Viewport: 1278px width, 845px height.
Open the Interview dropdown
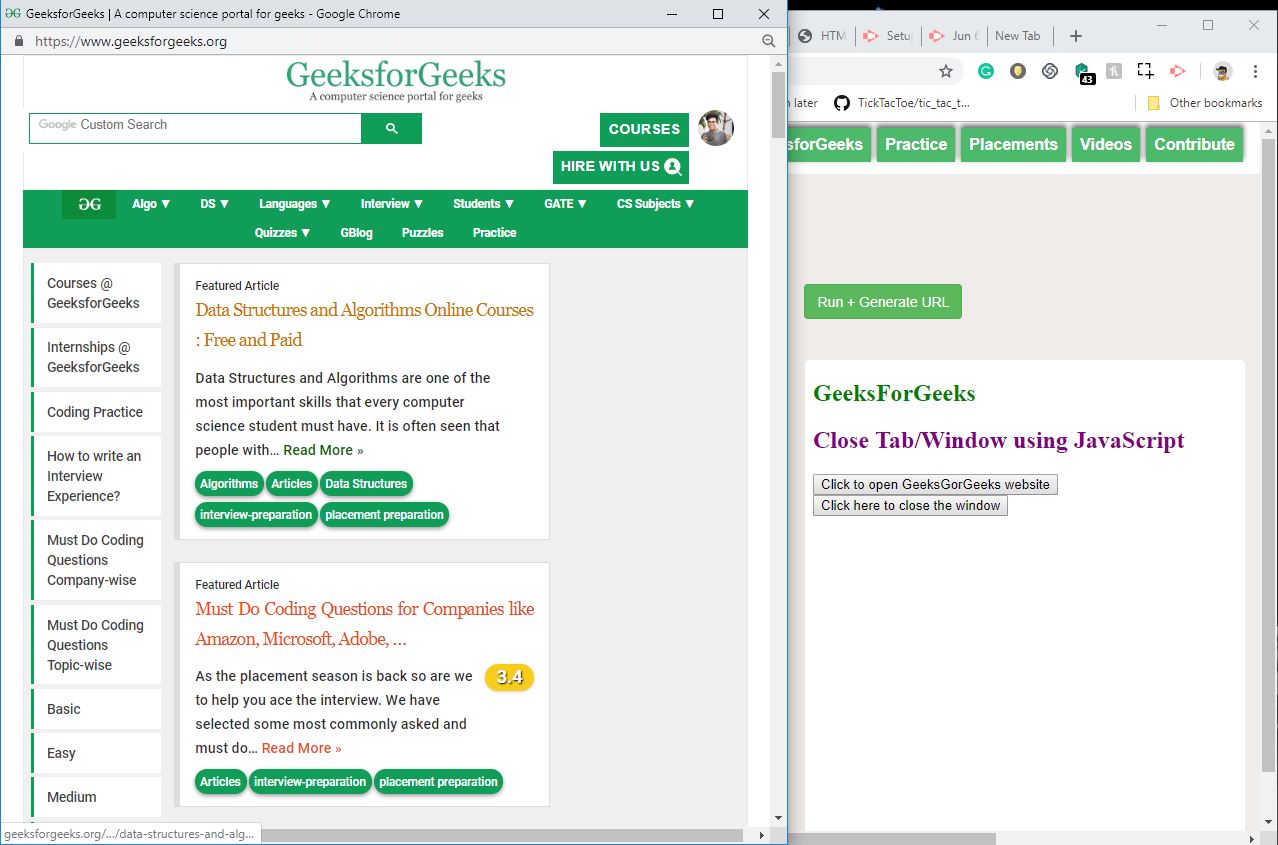tap(392, 204)
